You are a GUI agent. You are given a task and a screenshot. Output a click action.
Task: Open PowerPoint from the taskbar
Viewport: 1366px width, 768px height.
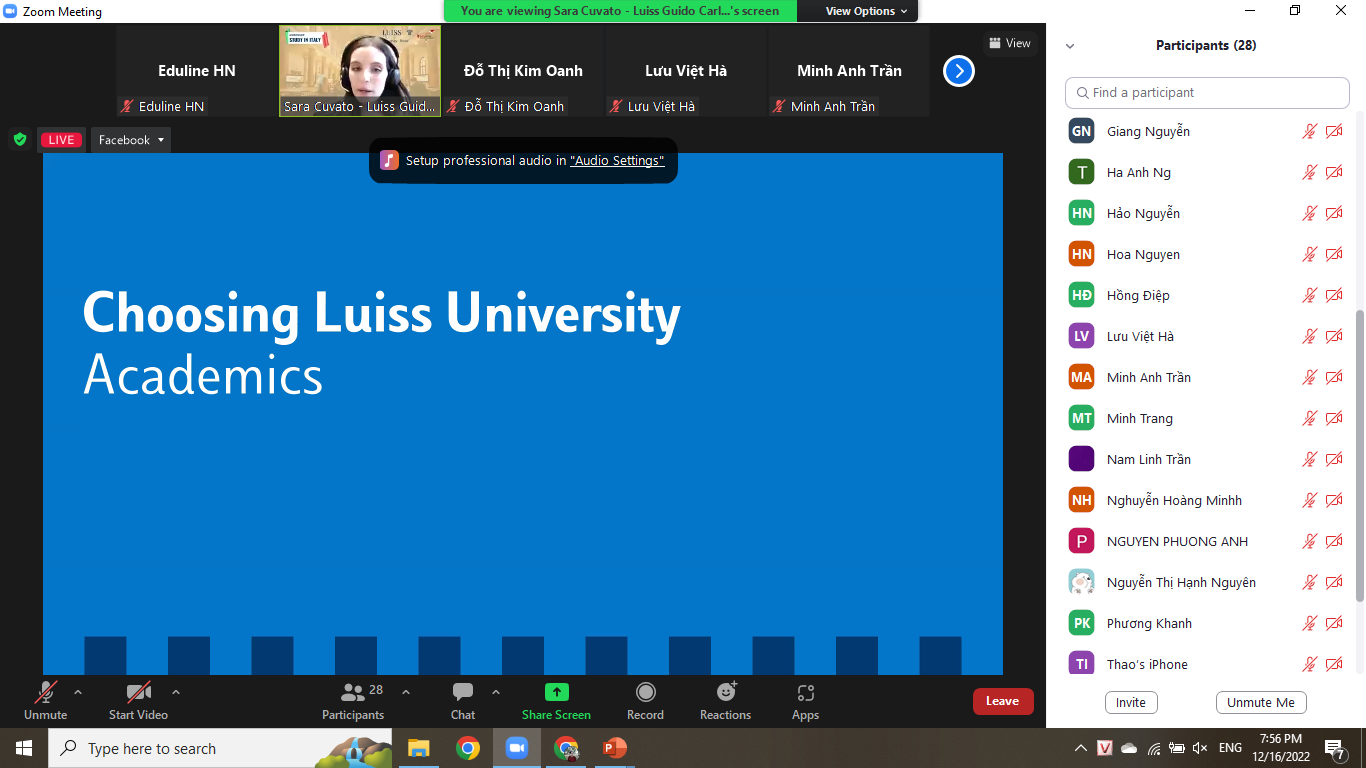614,748
